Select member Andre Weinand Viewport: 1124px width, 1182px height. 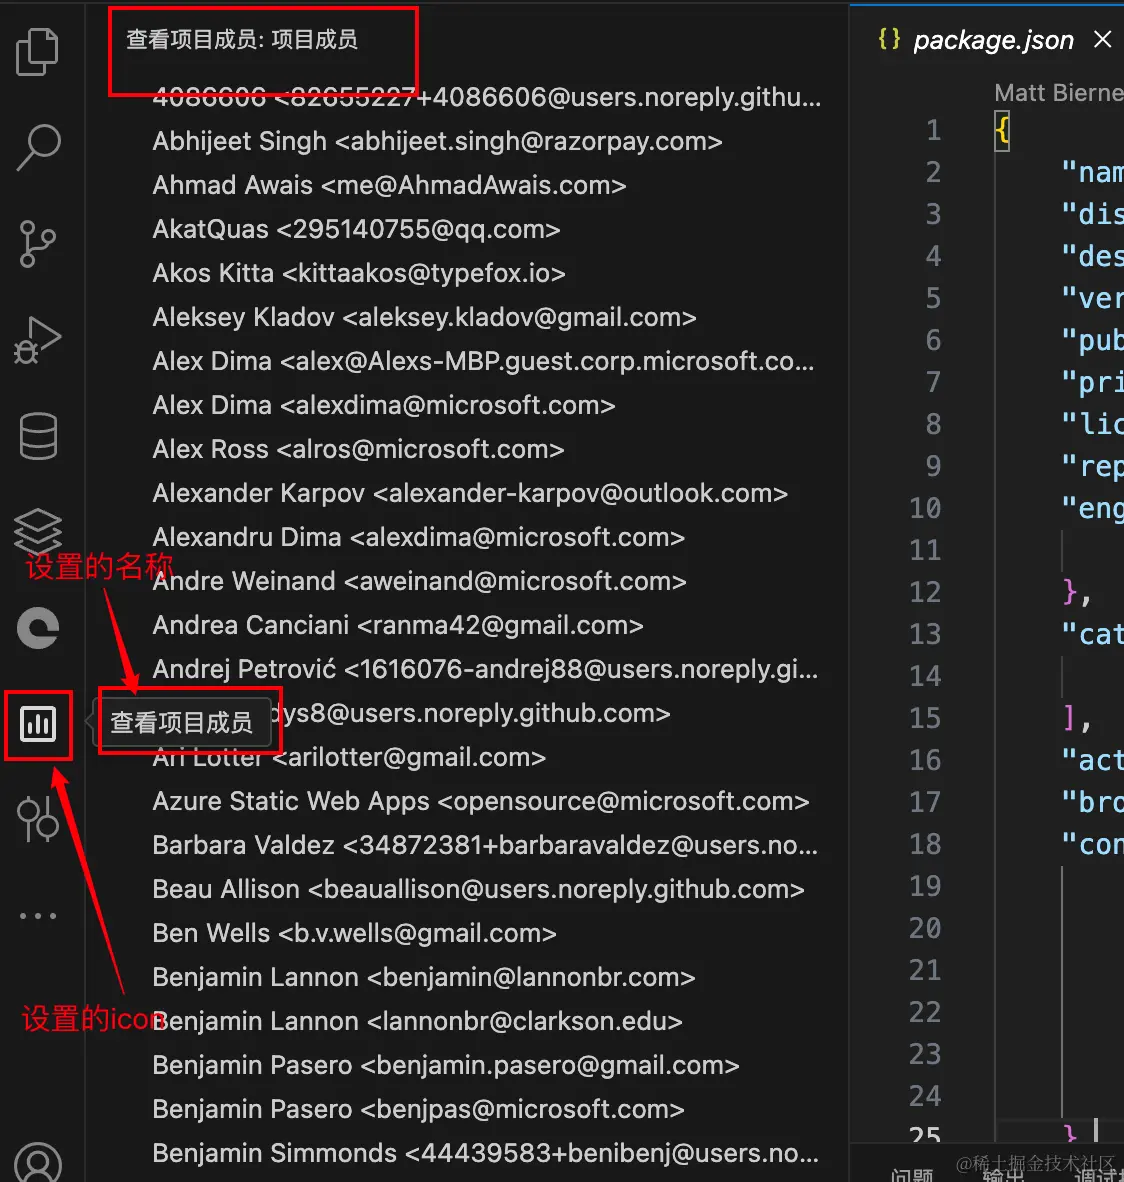point(419,580)
